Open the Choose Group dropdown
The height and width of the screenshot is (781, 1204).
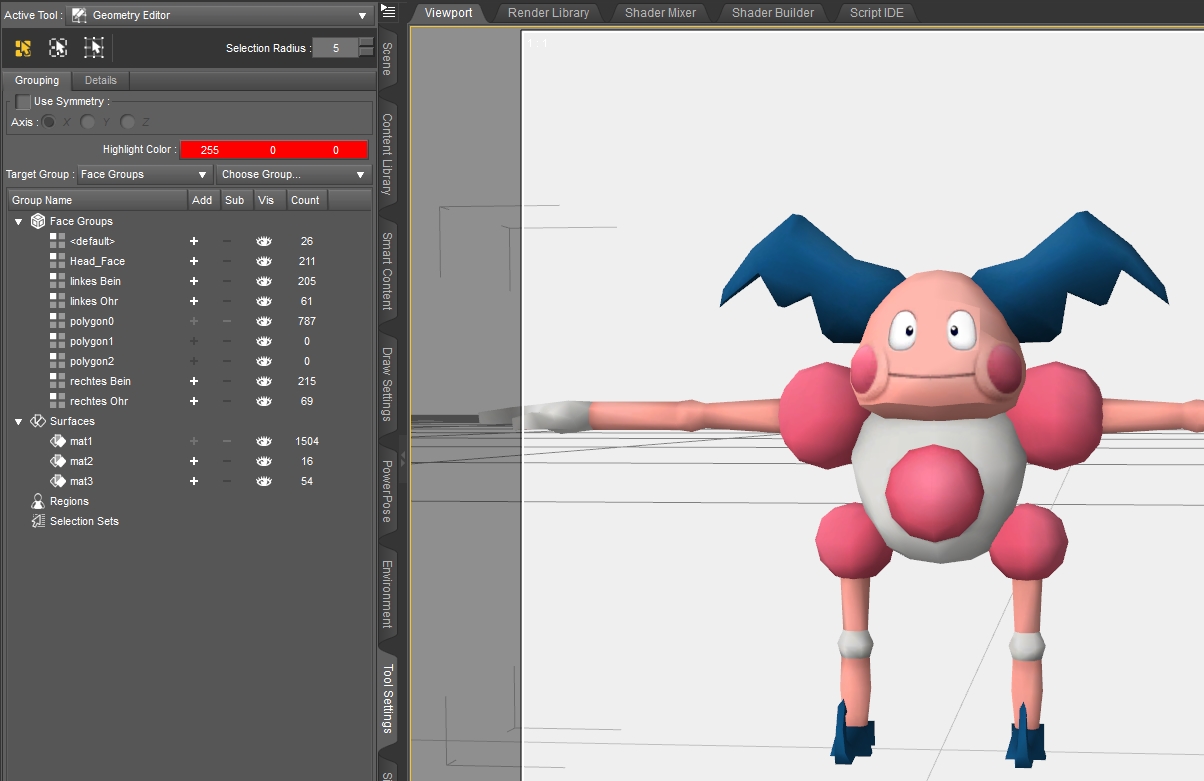(294, 174)
